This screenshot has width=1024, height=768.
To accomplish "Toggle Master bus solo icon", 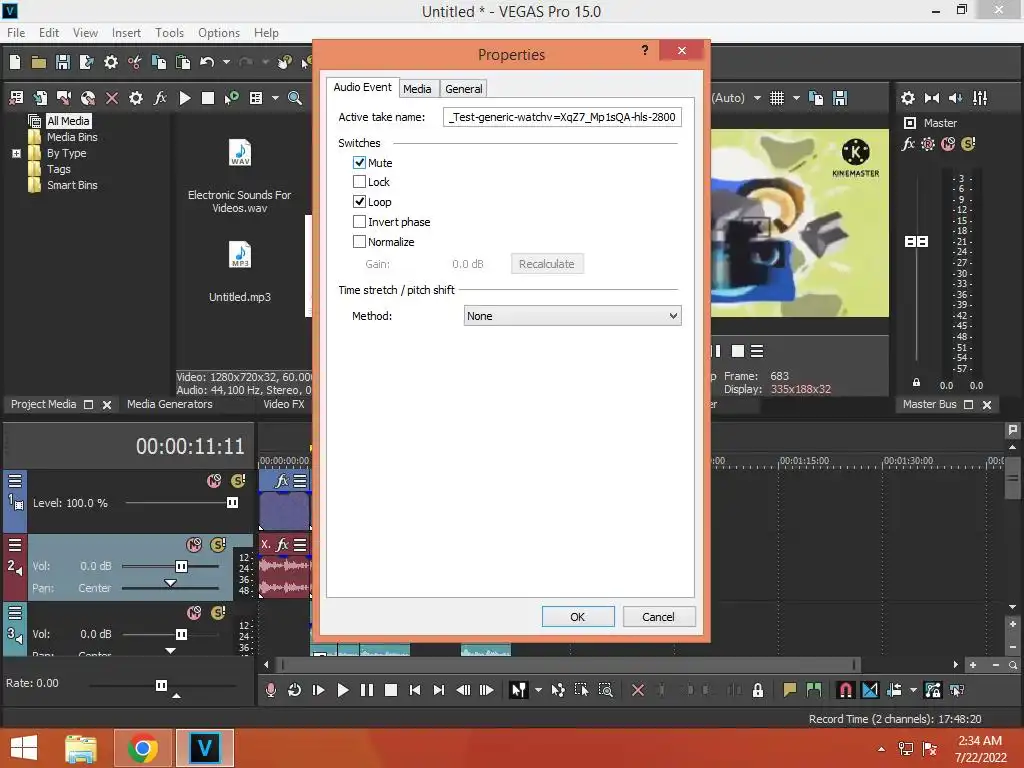I will tap(968, 144).
